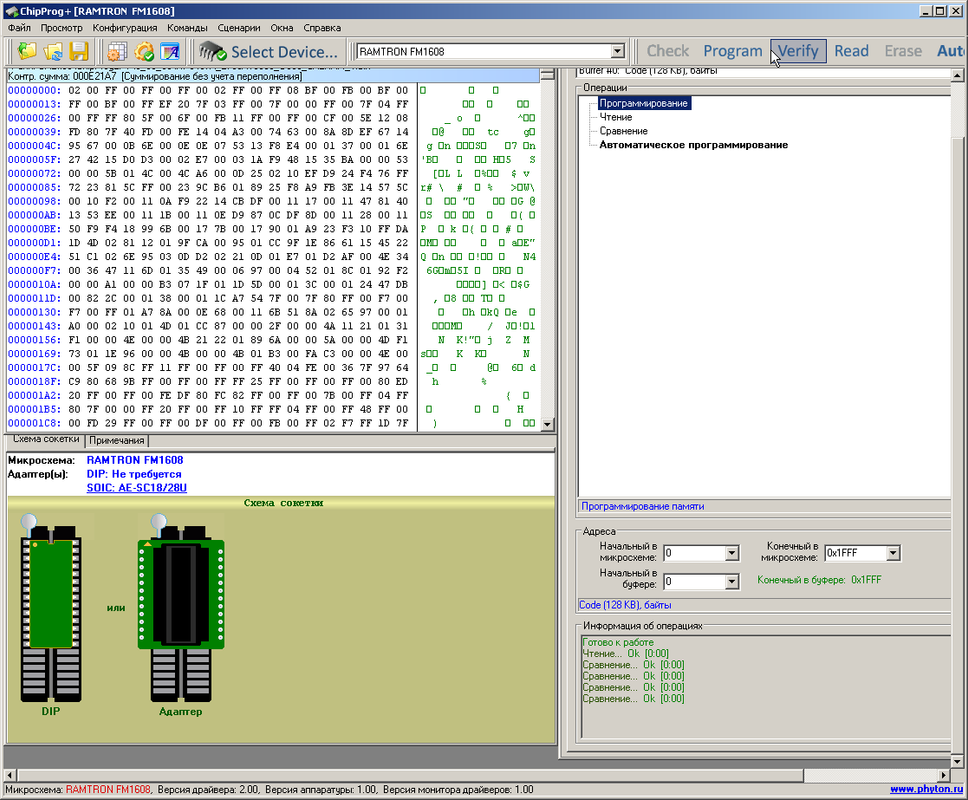Select Сравнение operation
The image size is (968, 800).
[x=624, y=131]
